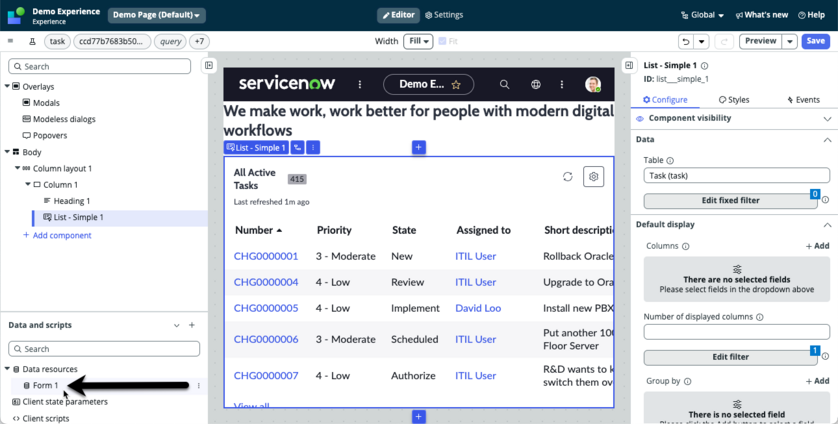
Task: Toggle the Fit checkbox
Action: [x=442, y=41]
